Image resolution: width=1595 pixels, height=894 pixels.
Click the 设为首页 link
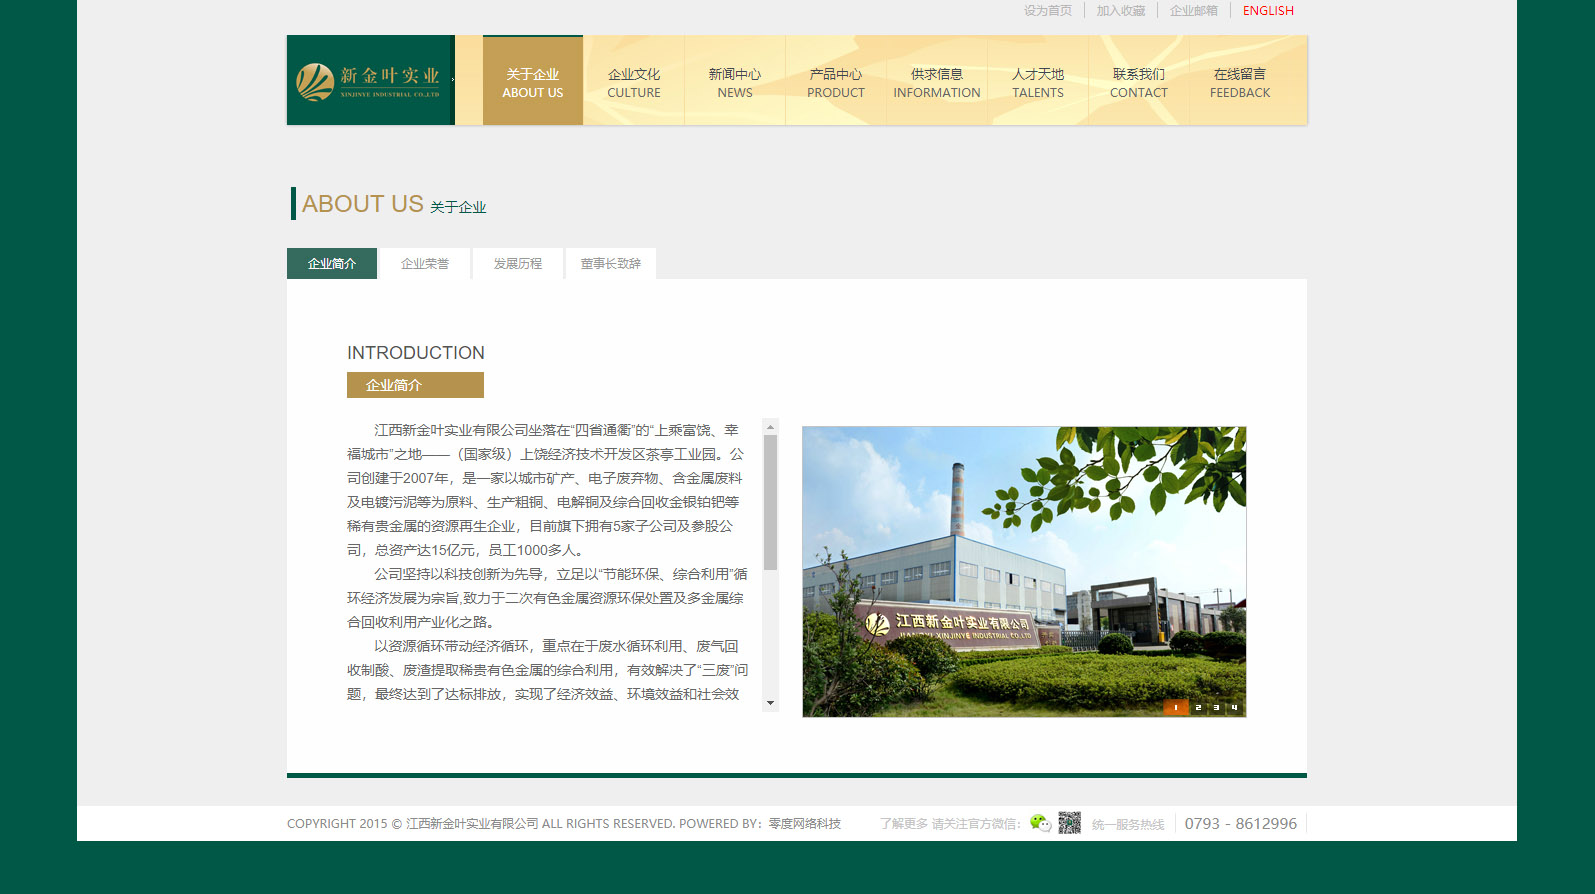1047,11
